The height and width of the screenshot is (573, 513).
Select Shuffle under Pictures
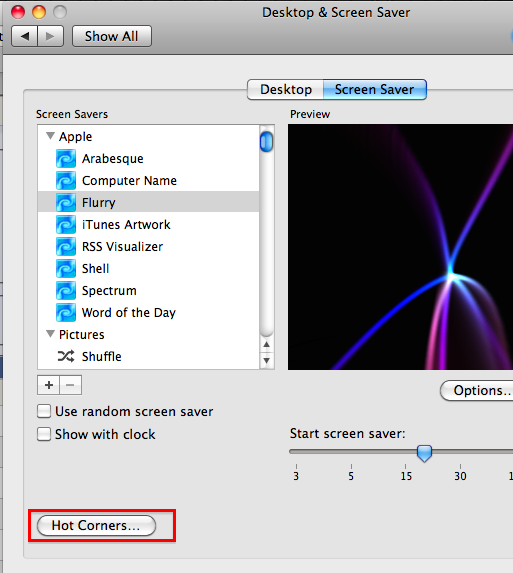pyautogui.click(x=102, y=356)
